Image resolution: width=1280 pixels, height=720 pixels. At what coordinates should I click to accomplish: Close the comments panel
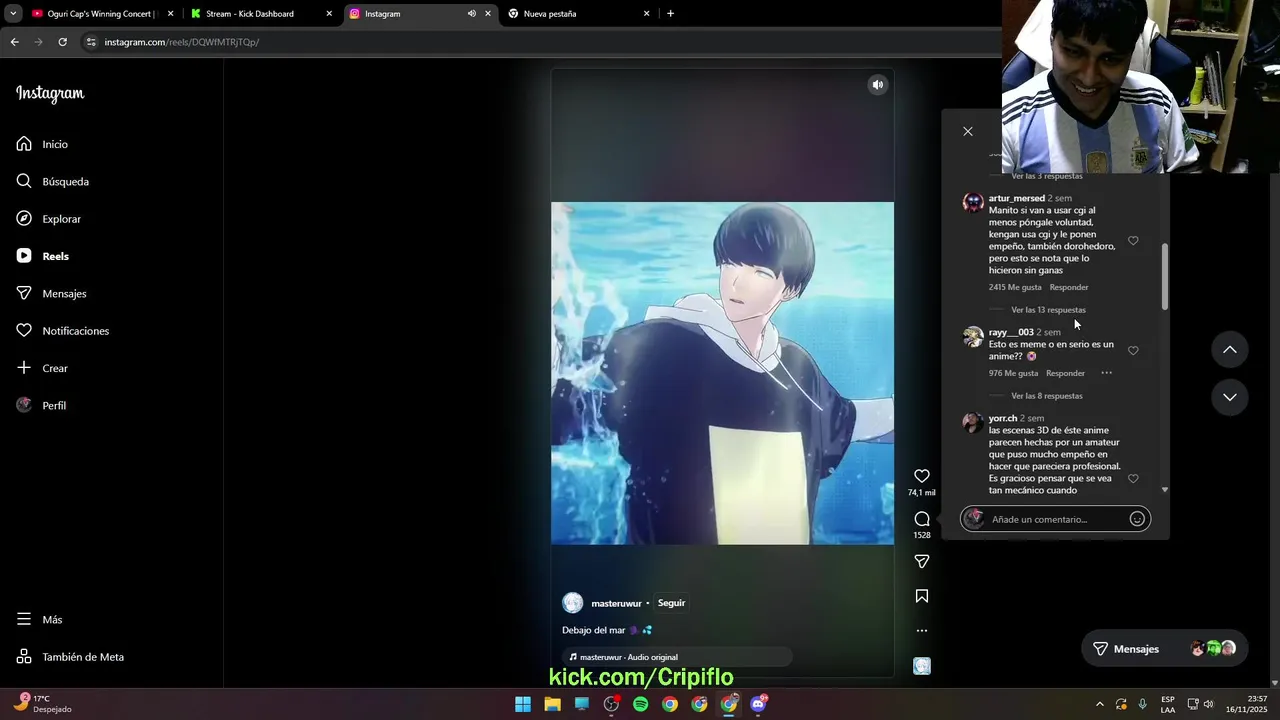click(x=968, y=131)
